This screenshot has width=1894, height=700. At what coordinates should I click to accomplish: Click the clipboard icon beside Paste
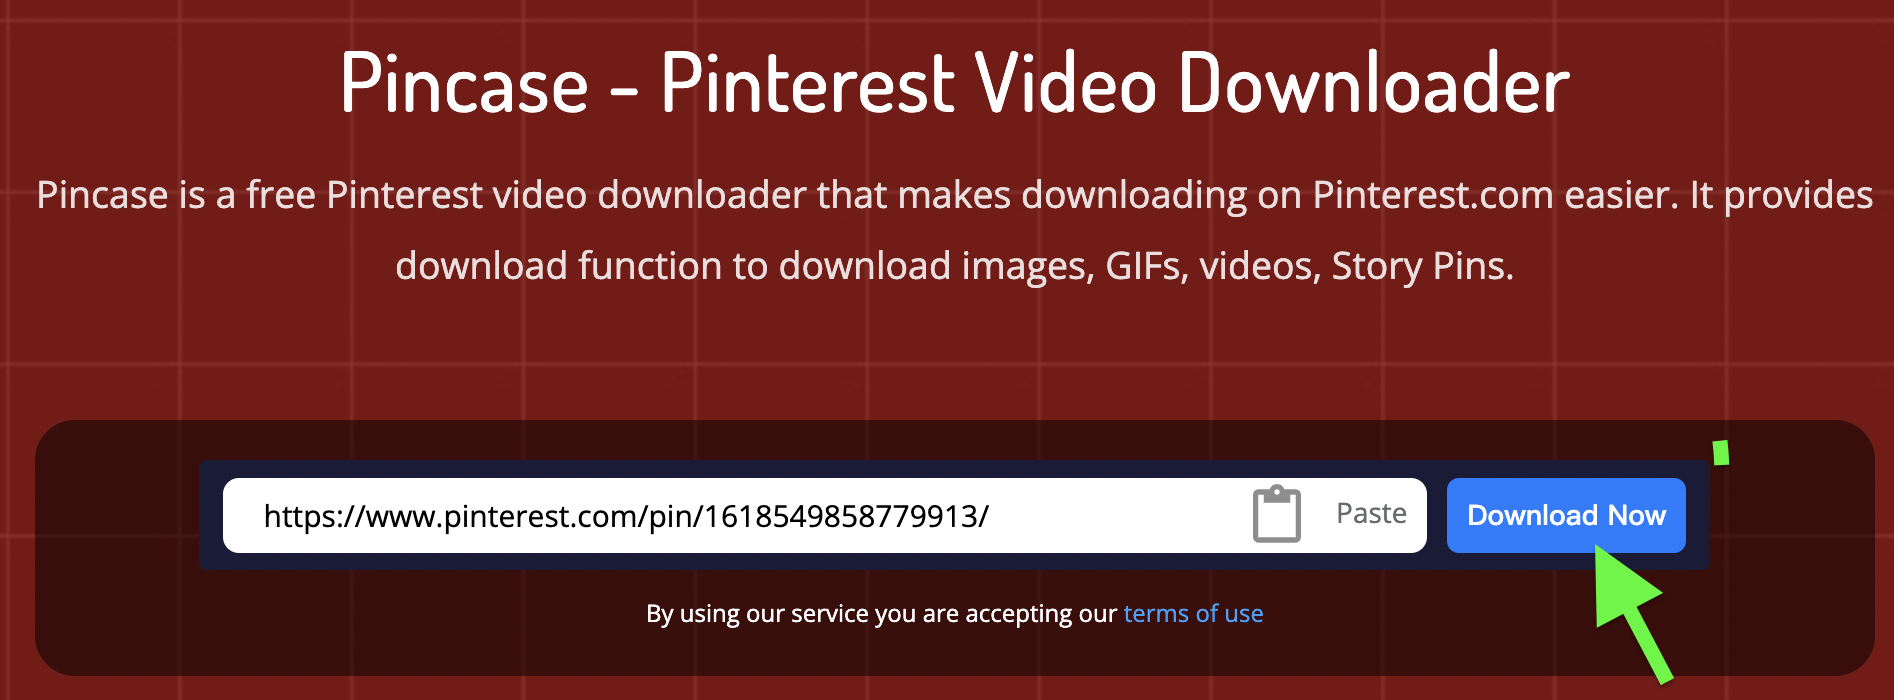tap(1277, 514)
